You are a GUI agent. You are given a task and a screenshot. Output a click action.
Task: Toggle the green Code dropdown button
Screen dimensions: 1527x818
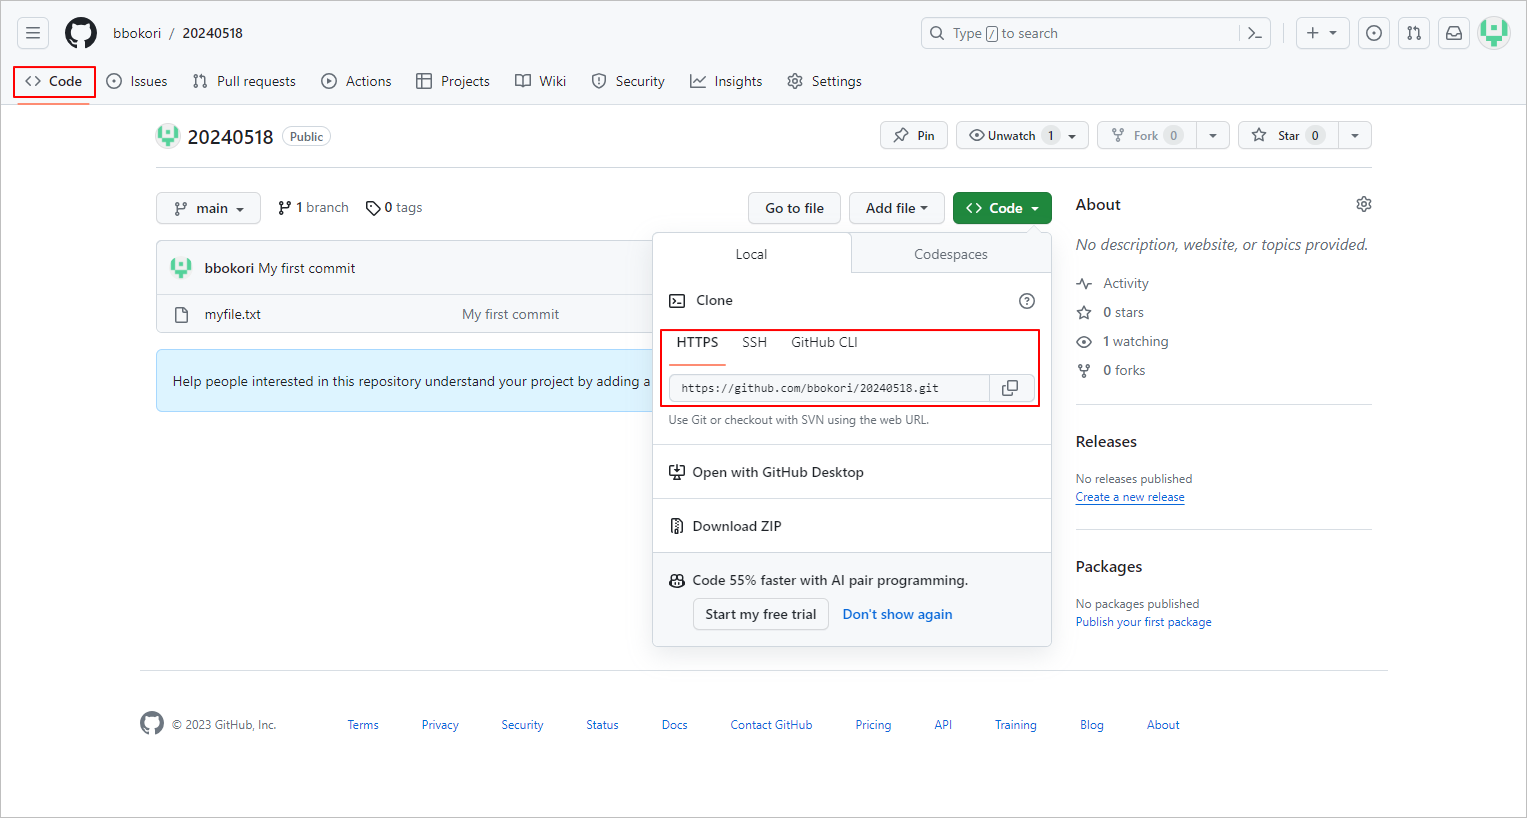[x=1002, y=208]
